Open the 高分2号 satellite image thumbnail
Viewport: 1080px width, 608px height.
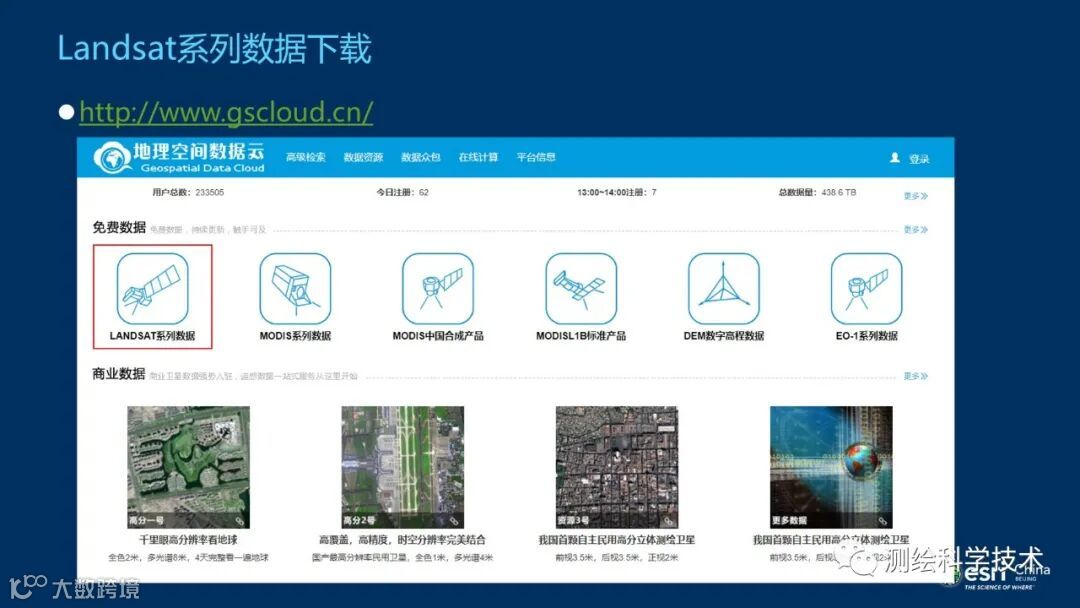[x=403, y=467]
